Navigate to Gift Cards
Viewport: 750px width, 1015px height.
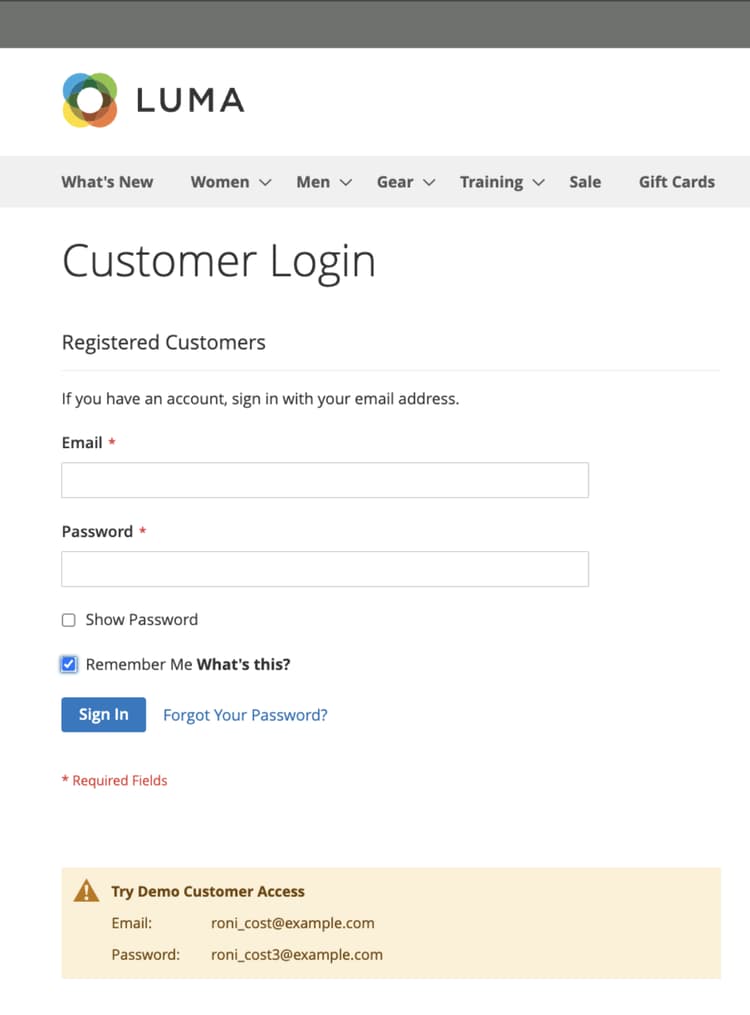pos(677,182)
